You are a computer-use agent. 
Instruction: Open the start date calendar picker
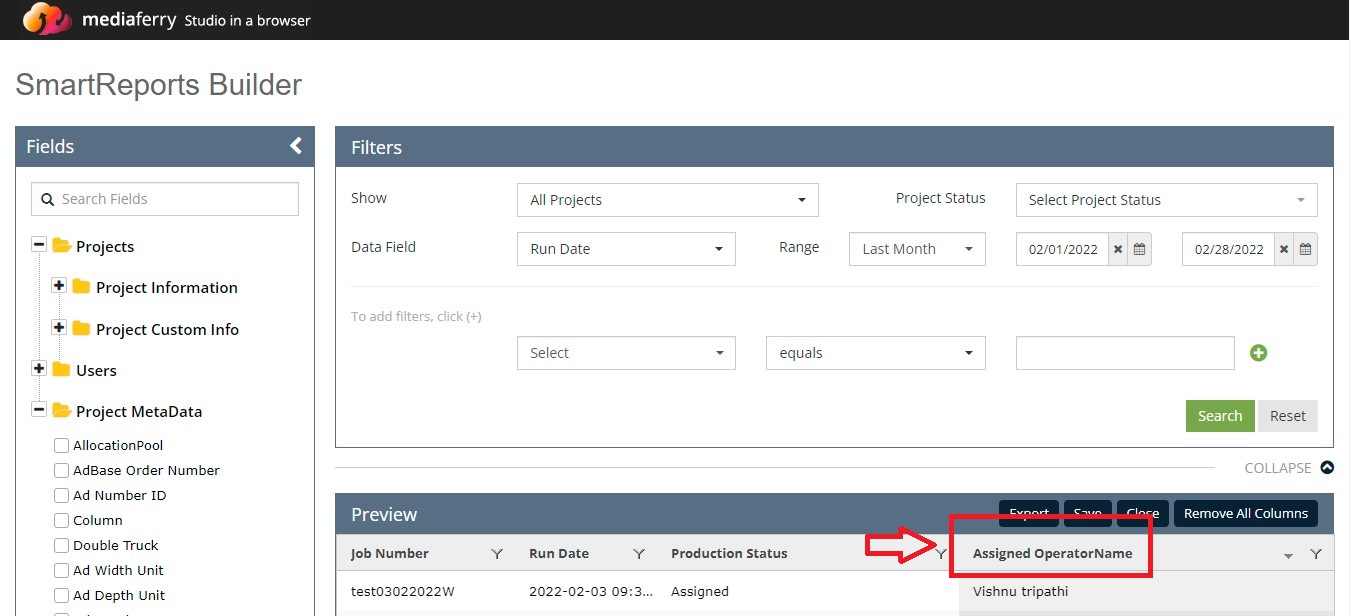1139,249
